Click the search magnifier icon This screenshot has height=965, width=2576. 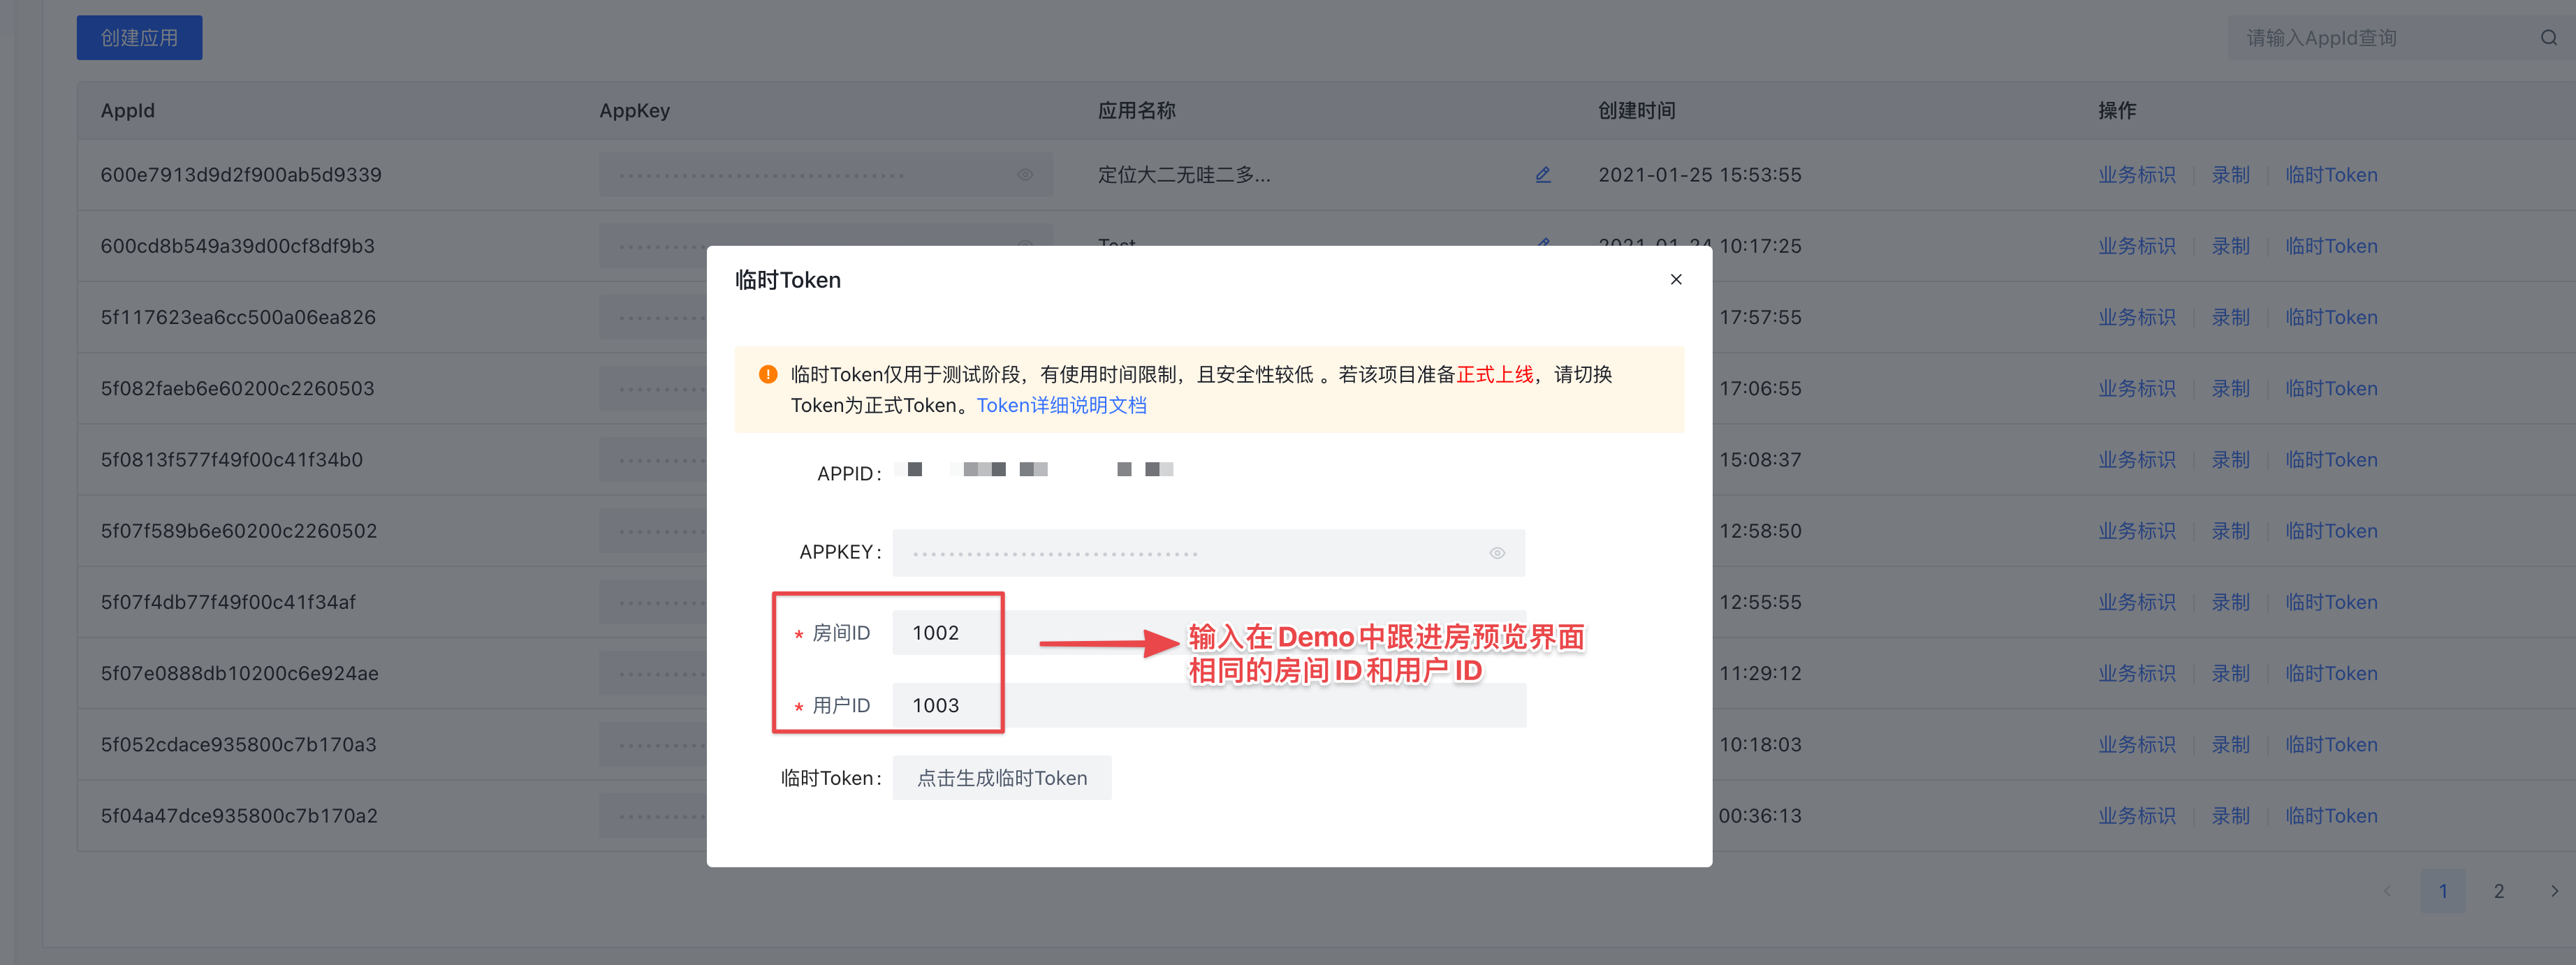2549,38
